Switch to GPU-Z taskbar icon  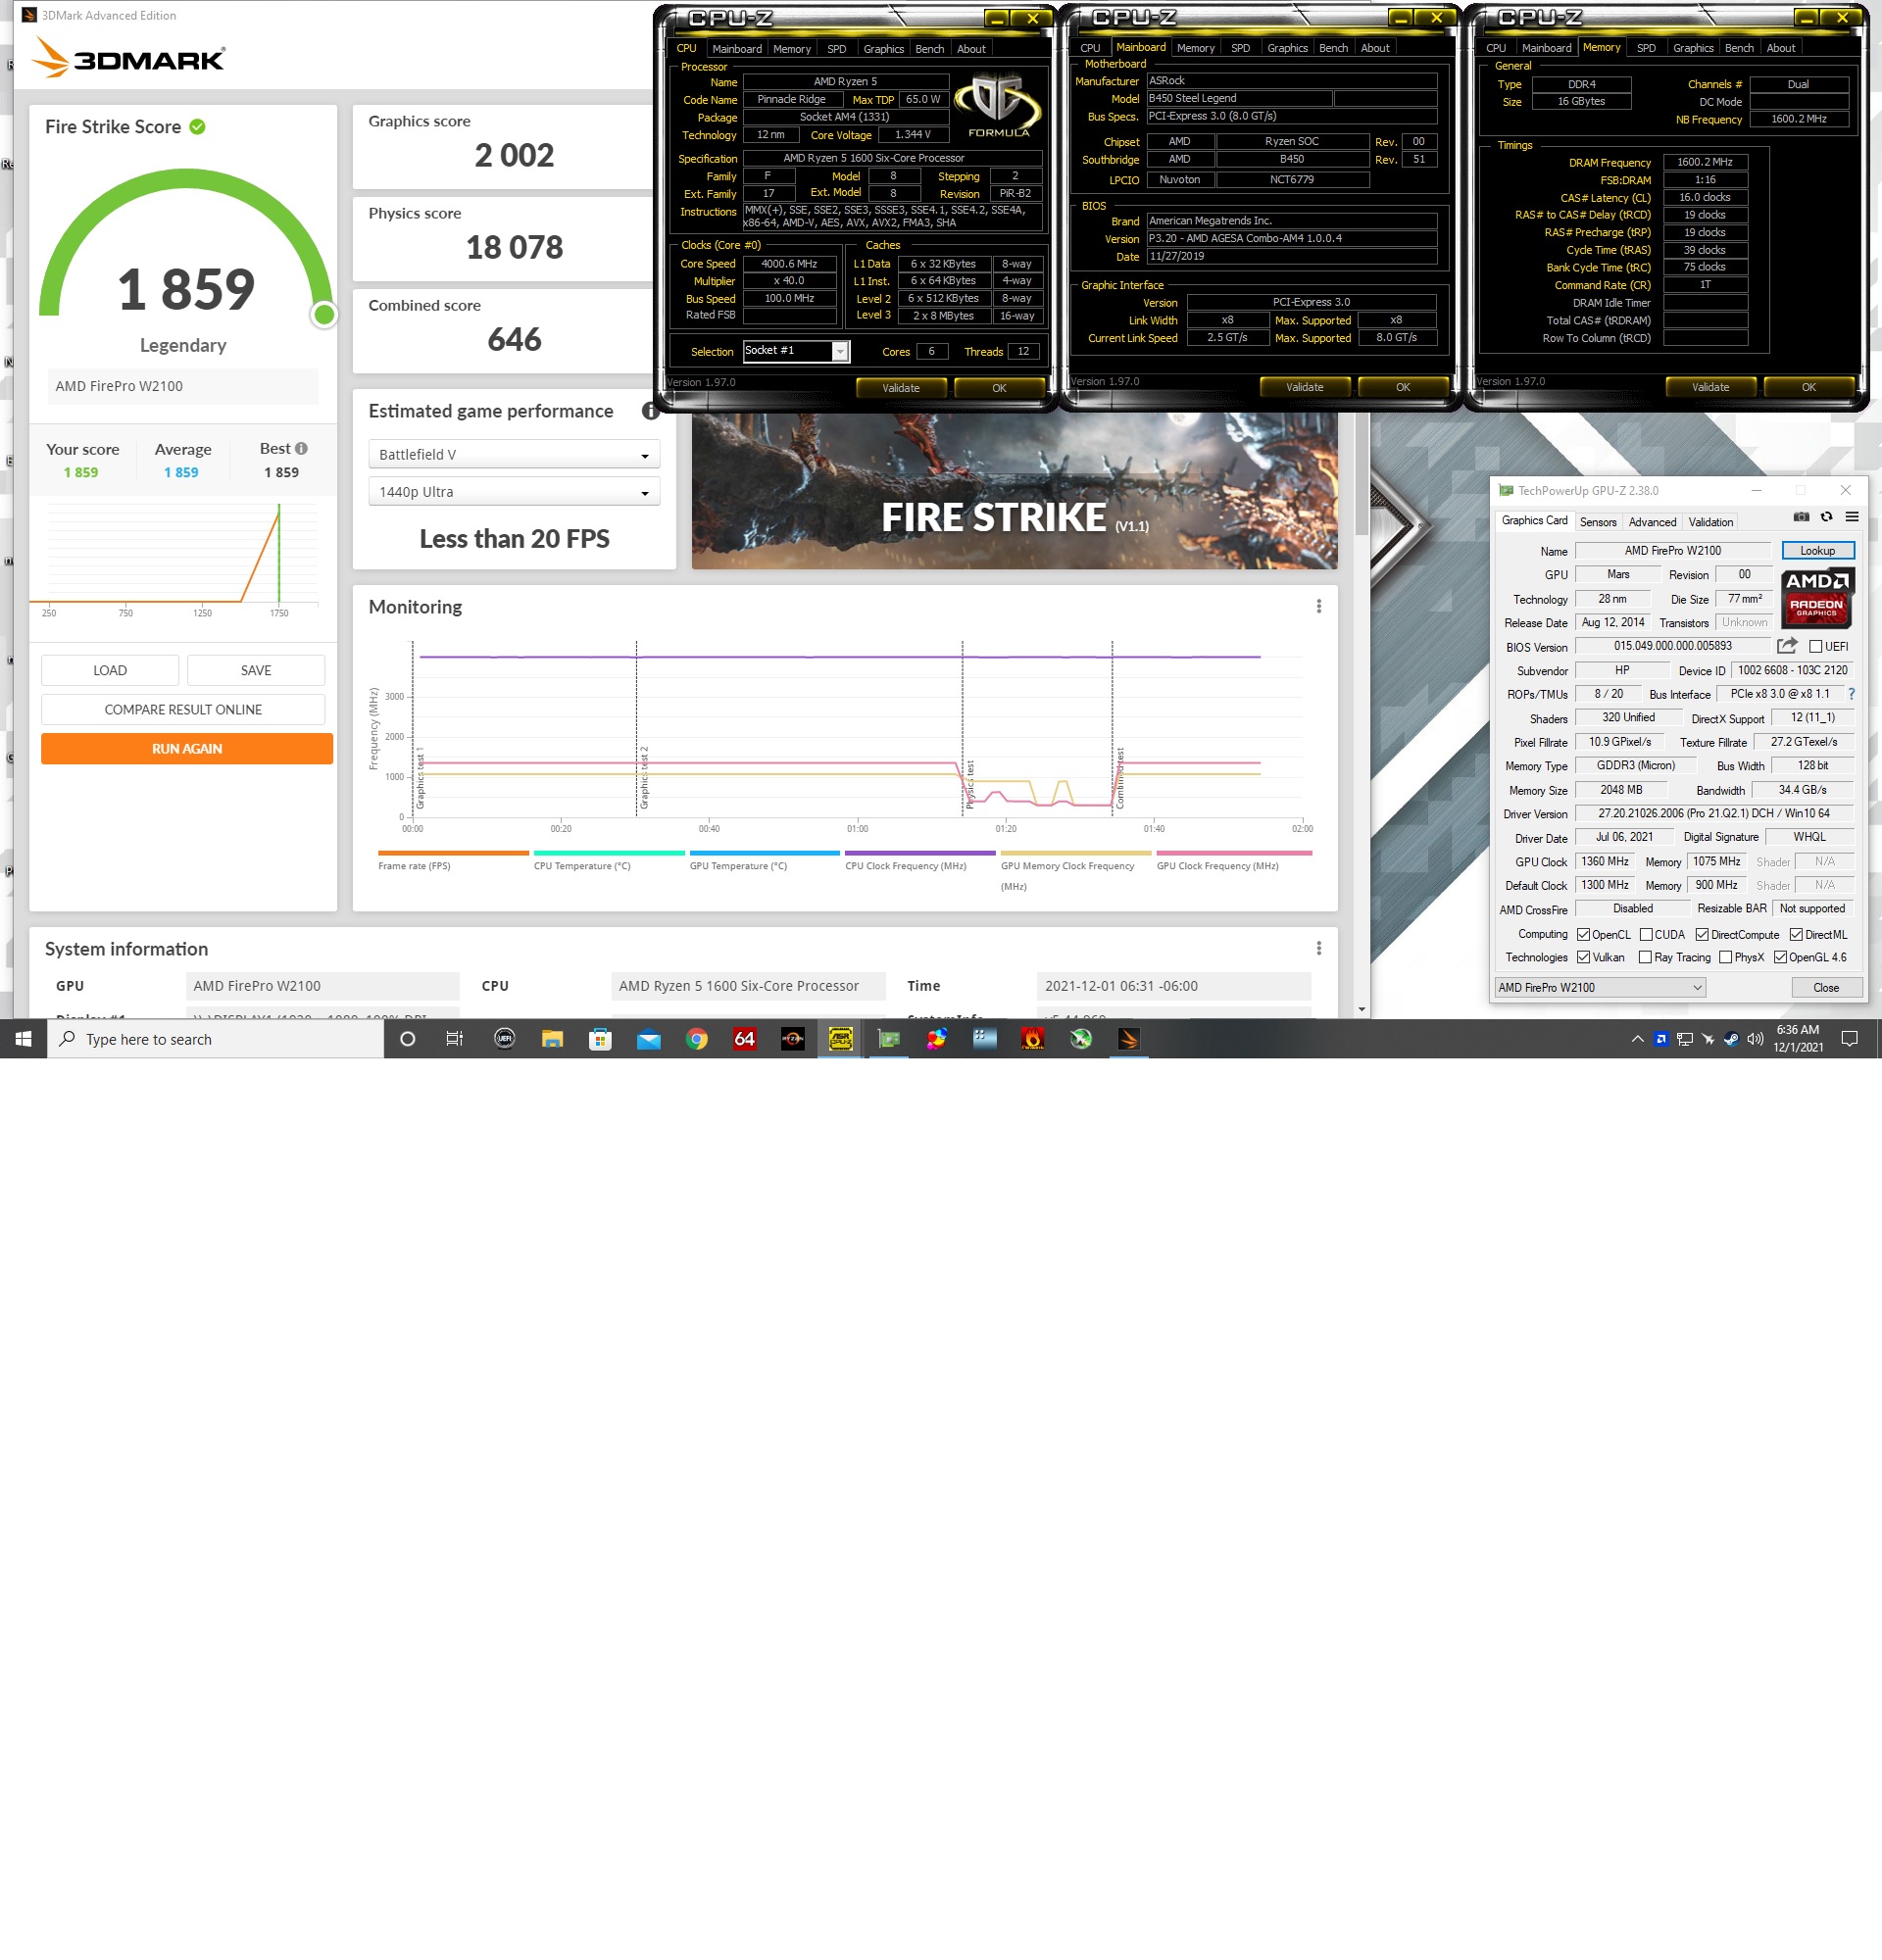pyautogui.click(x=888, y=1039)
